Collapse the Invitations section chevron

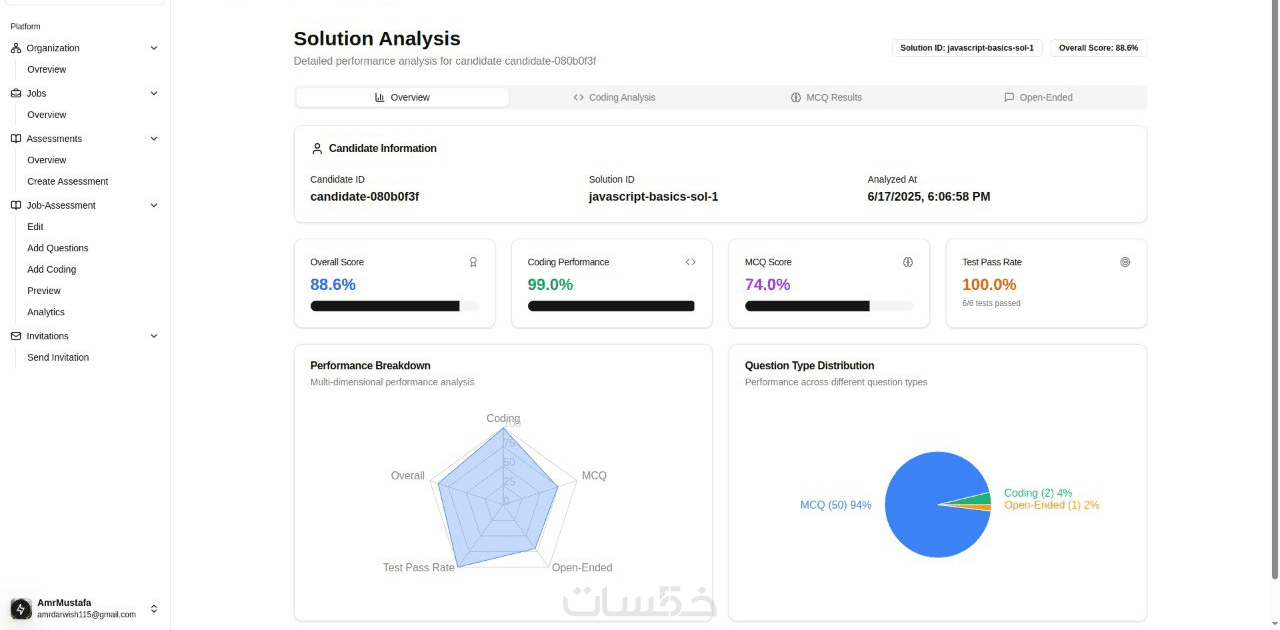click(x=154, y=336)
